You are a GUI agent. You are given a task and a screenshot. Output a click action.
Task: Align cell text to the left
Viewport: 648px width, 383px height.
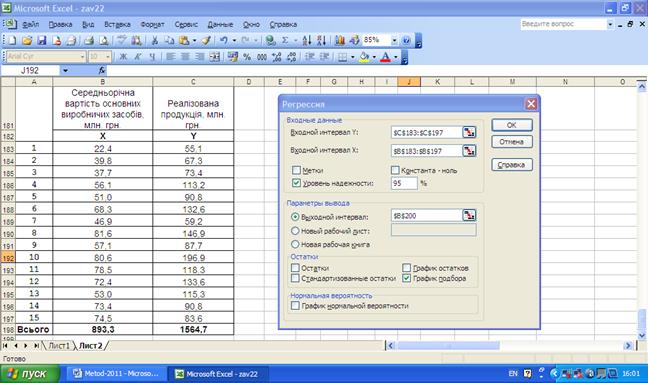pos(170,57)
